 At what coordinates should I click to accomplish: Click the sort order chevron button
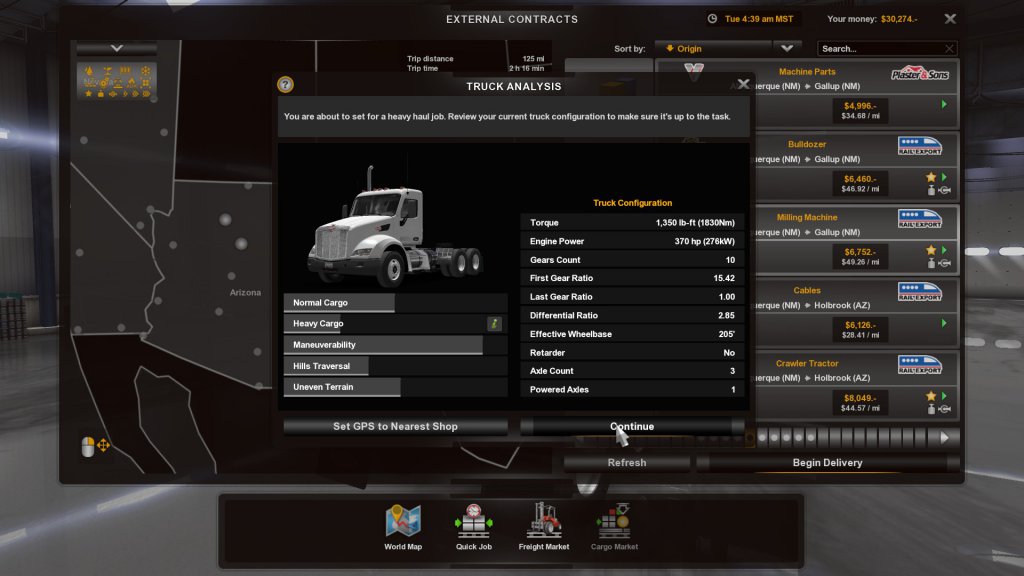[787, 48]
